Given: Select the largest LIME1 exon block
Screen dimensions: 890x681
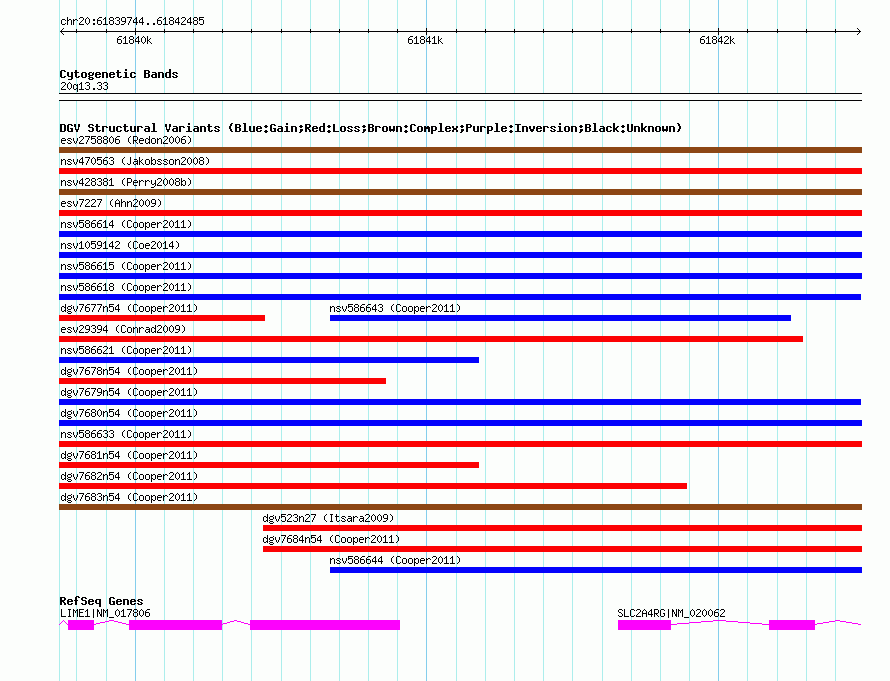Looking at the screenshot, I should (325, 625).
